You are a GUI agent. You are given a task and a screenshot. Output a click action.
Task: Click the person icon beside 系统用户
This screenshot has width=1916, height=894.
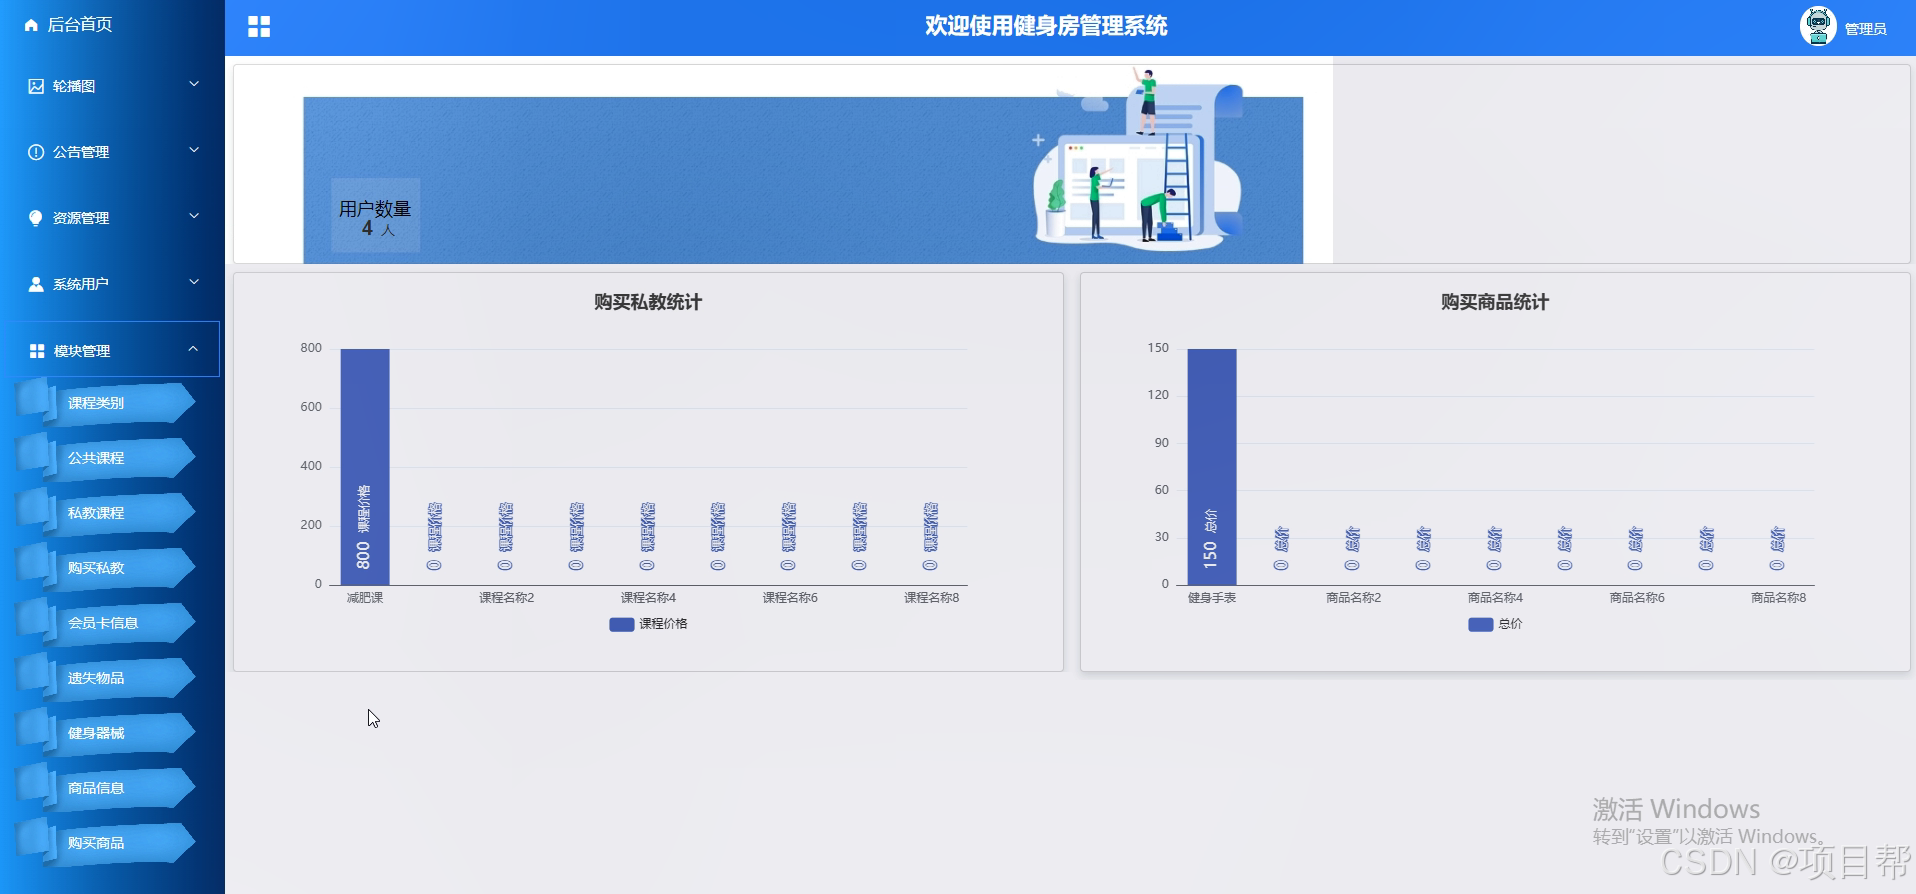tap(36, 284)
